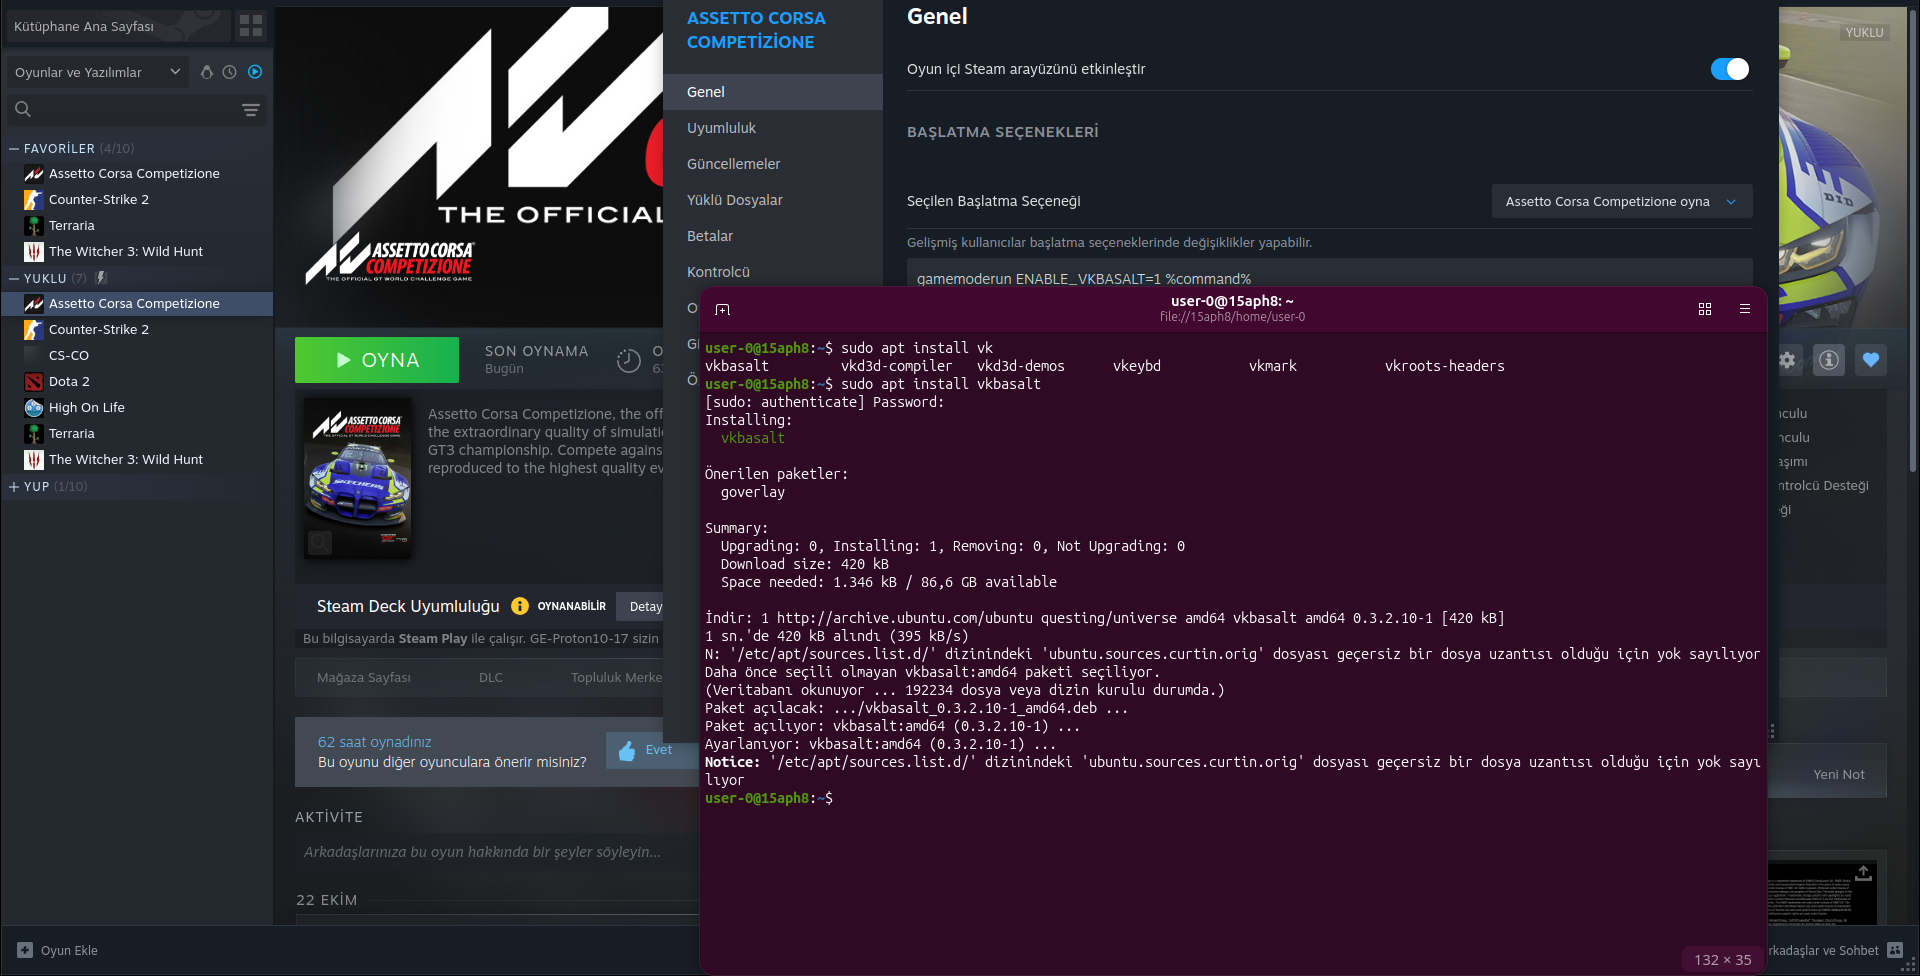Open advanced filter options beside library search
Viewport: 1920px width, 976px height.
[251, 109]
